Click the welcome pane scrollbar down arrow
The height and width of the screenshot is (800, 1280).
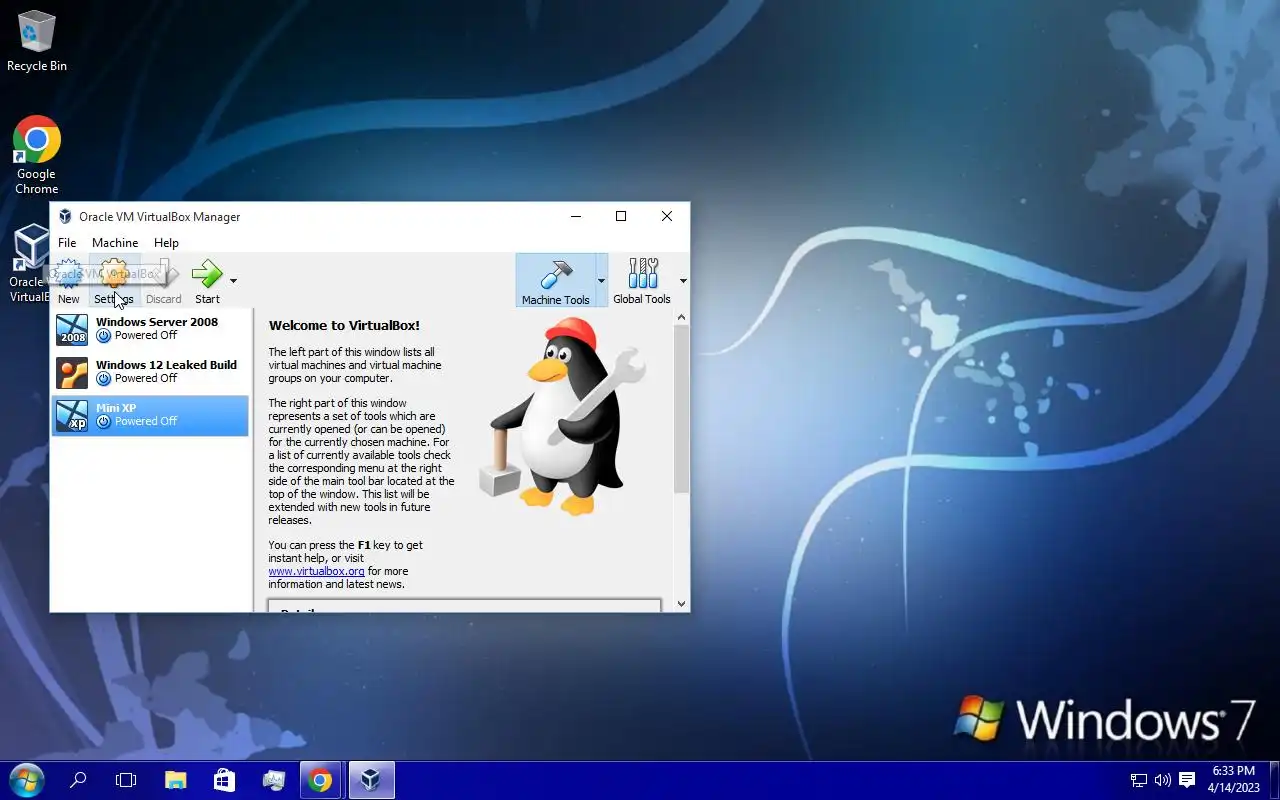[x=682, y=604]
